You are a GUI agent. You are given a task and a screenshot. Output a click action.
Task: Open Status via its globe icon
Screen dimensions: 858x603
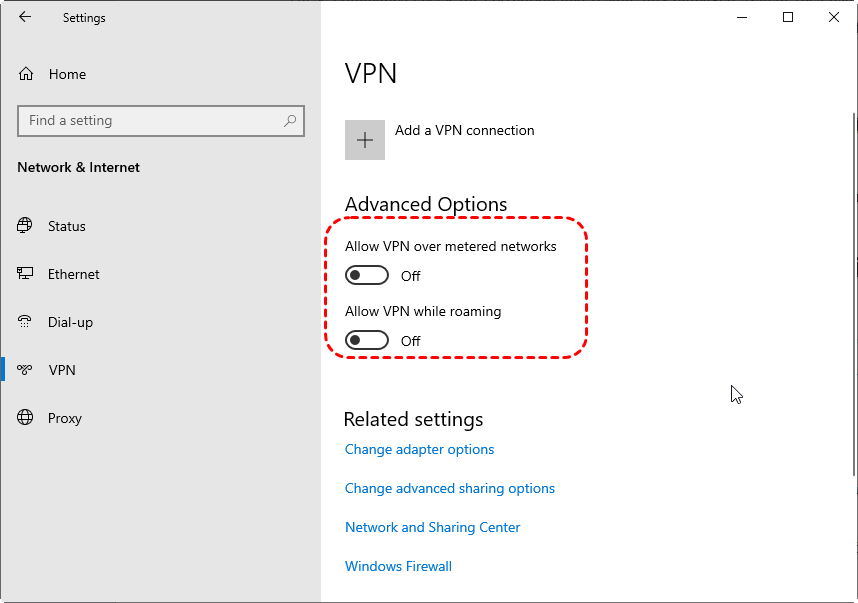[x=26, y=226]
